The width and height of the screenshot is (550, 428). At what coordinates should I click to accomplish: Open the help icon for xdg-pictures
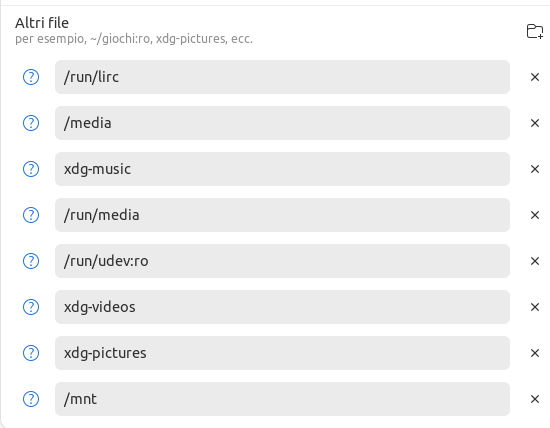pyautogui.click(x=31, y=353)
